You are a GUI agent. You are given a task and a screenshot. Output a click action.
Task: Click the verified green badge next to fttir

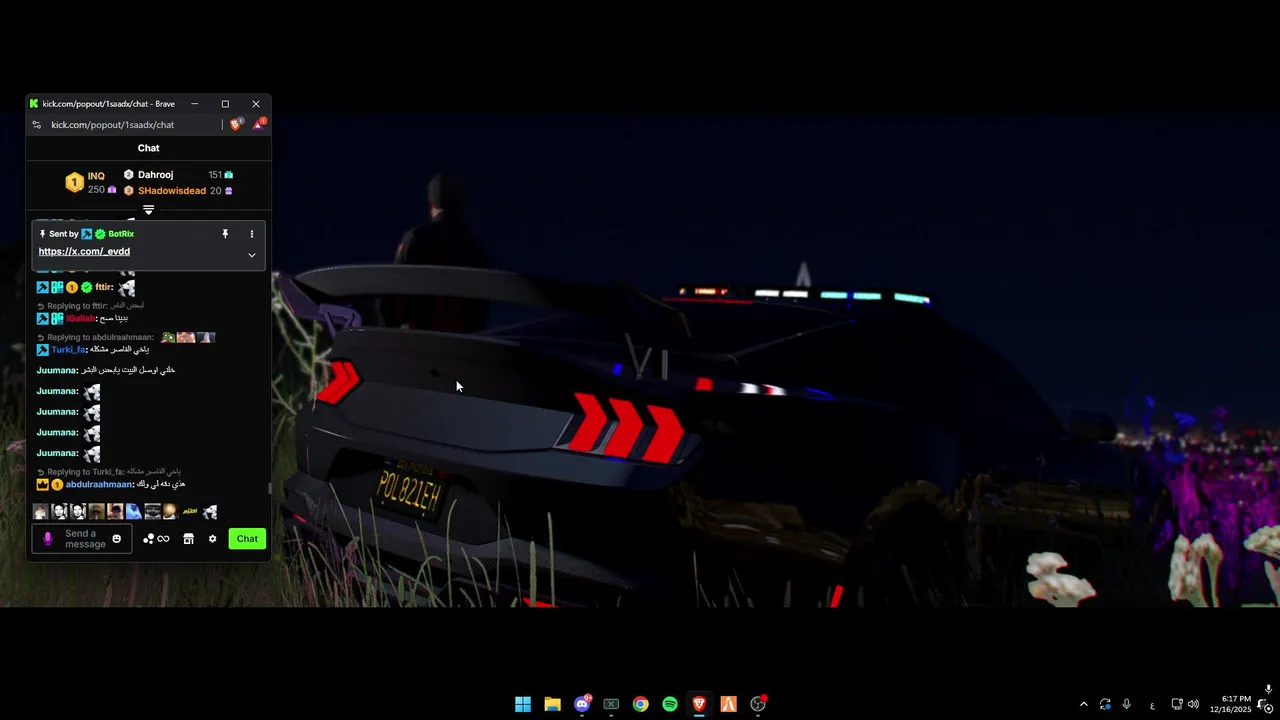[86, 288]
